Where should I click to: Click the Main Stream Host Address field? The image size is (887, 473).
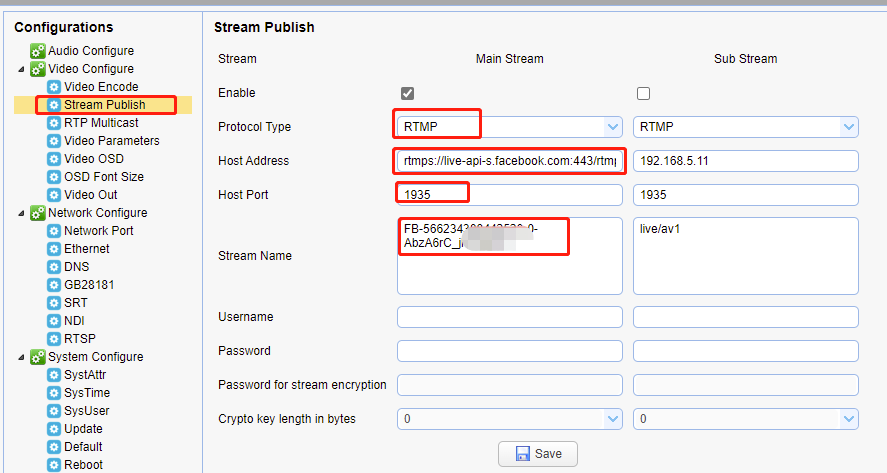pos(510,161)
